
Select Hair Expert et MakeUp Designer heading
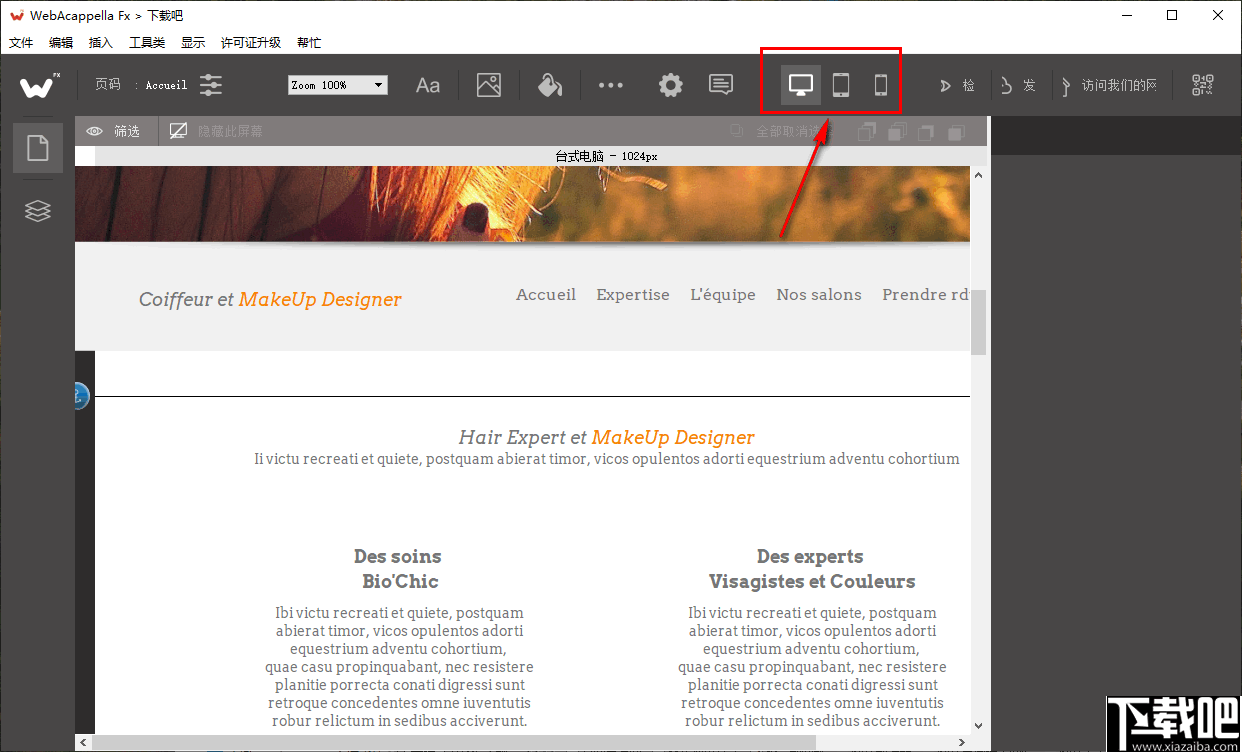pyautogui.click(x=606, y=437)
